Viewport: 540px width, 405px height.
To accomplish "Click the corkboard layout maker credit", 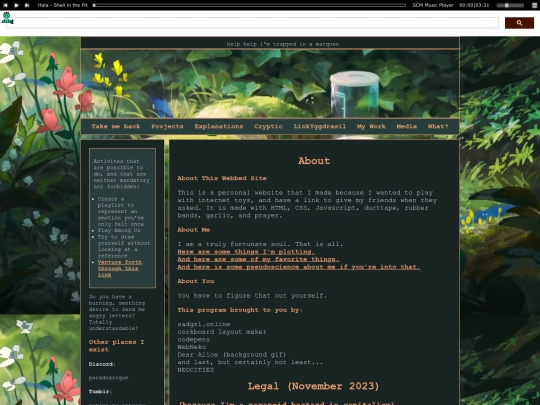I will [x=222, y=332].
